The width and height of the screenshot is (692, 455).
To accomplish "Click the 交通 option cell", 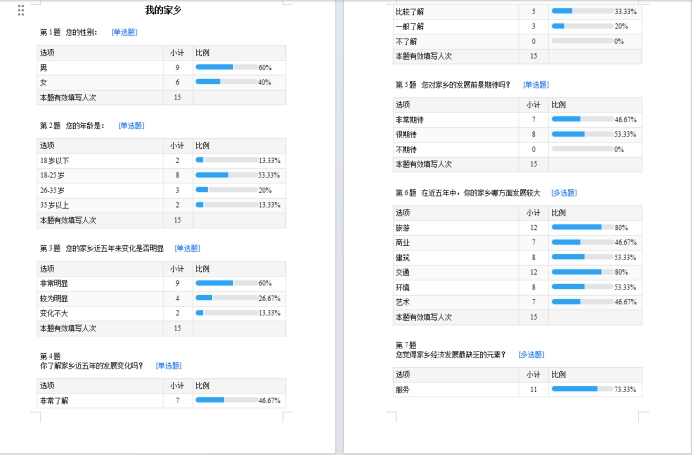I will tap(456, 272).
